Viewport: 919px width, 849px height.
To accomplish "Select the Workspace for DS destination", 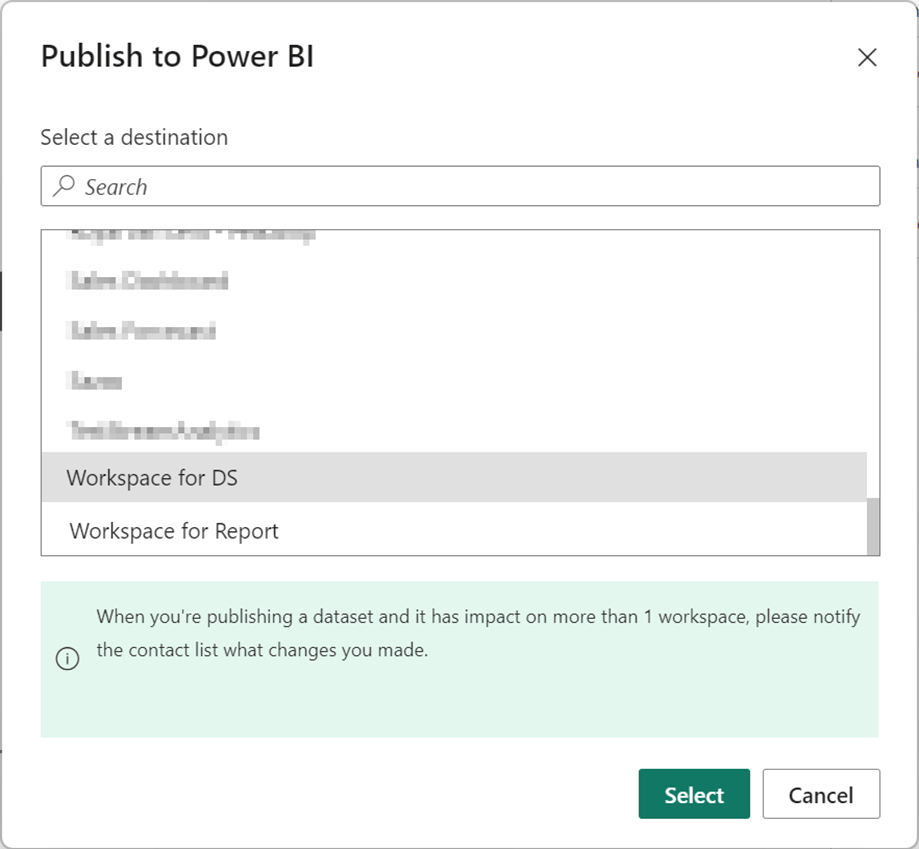I will click(152, 478).
